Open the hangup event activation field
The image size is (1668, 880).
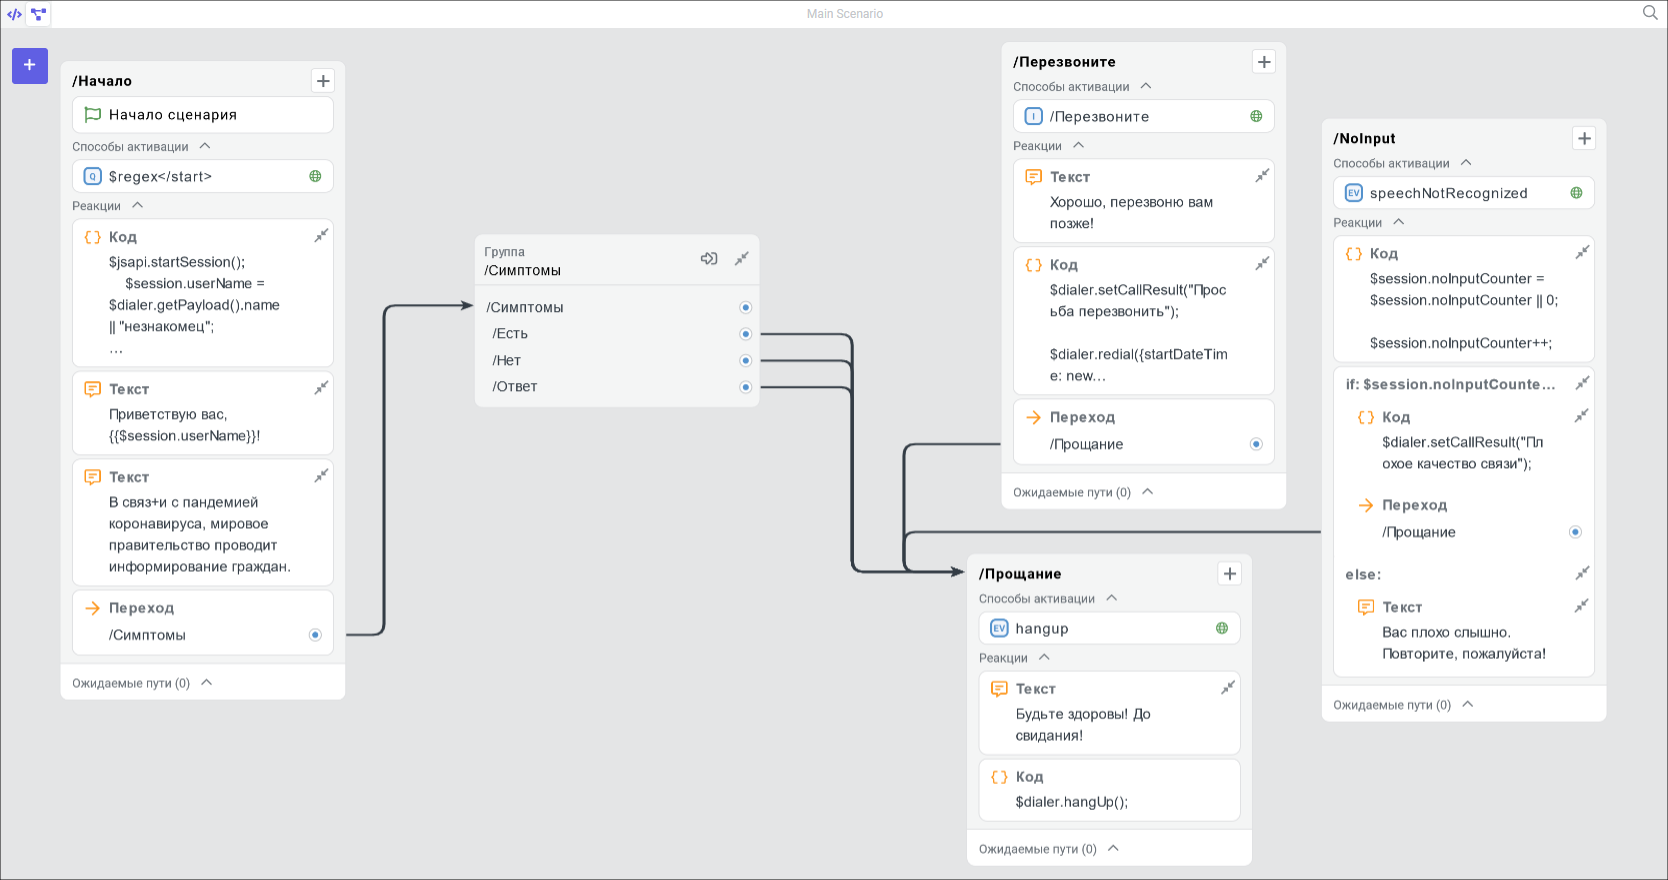1109,628
